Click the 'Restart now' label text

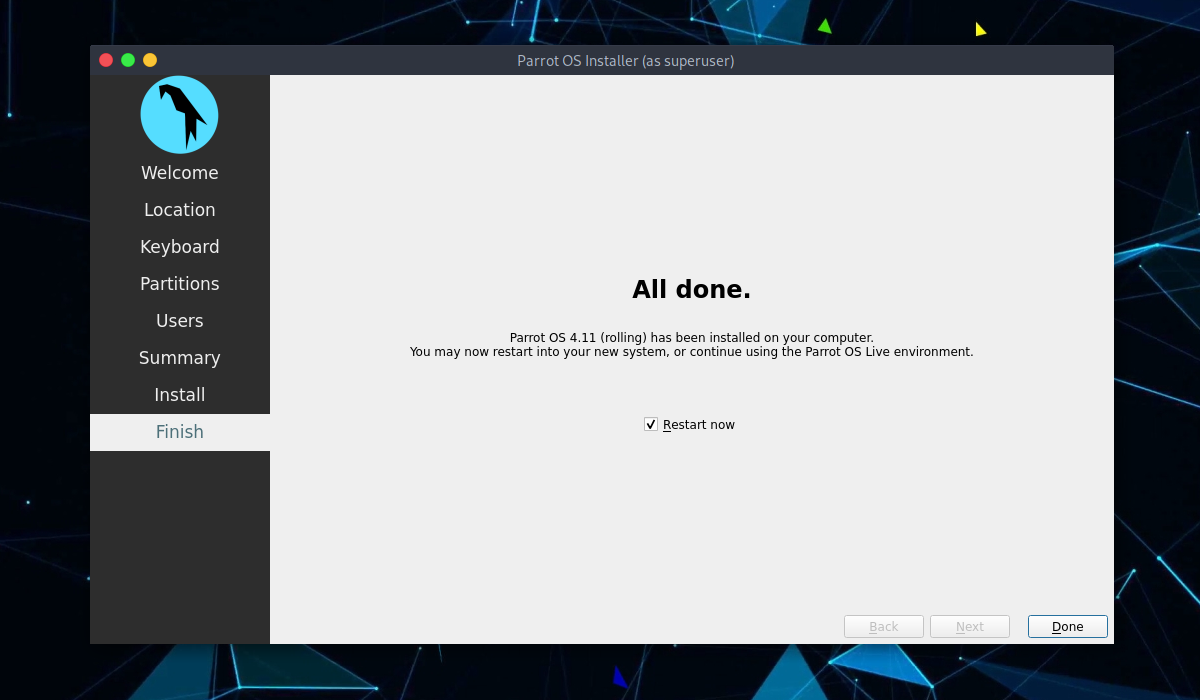(699, 425)
